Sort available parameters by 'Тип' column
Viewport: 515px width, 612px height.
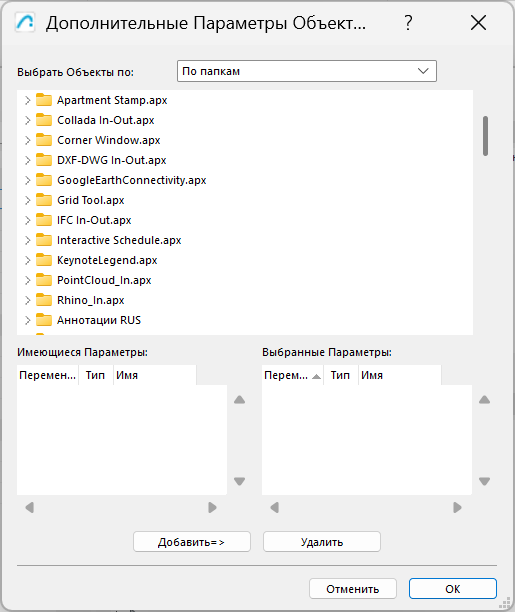click(x=96, y=375)
